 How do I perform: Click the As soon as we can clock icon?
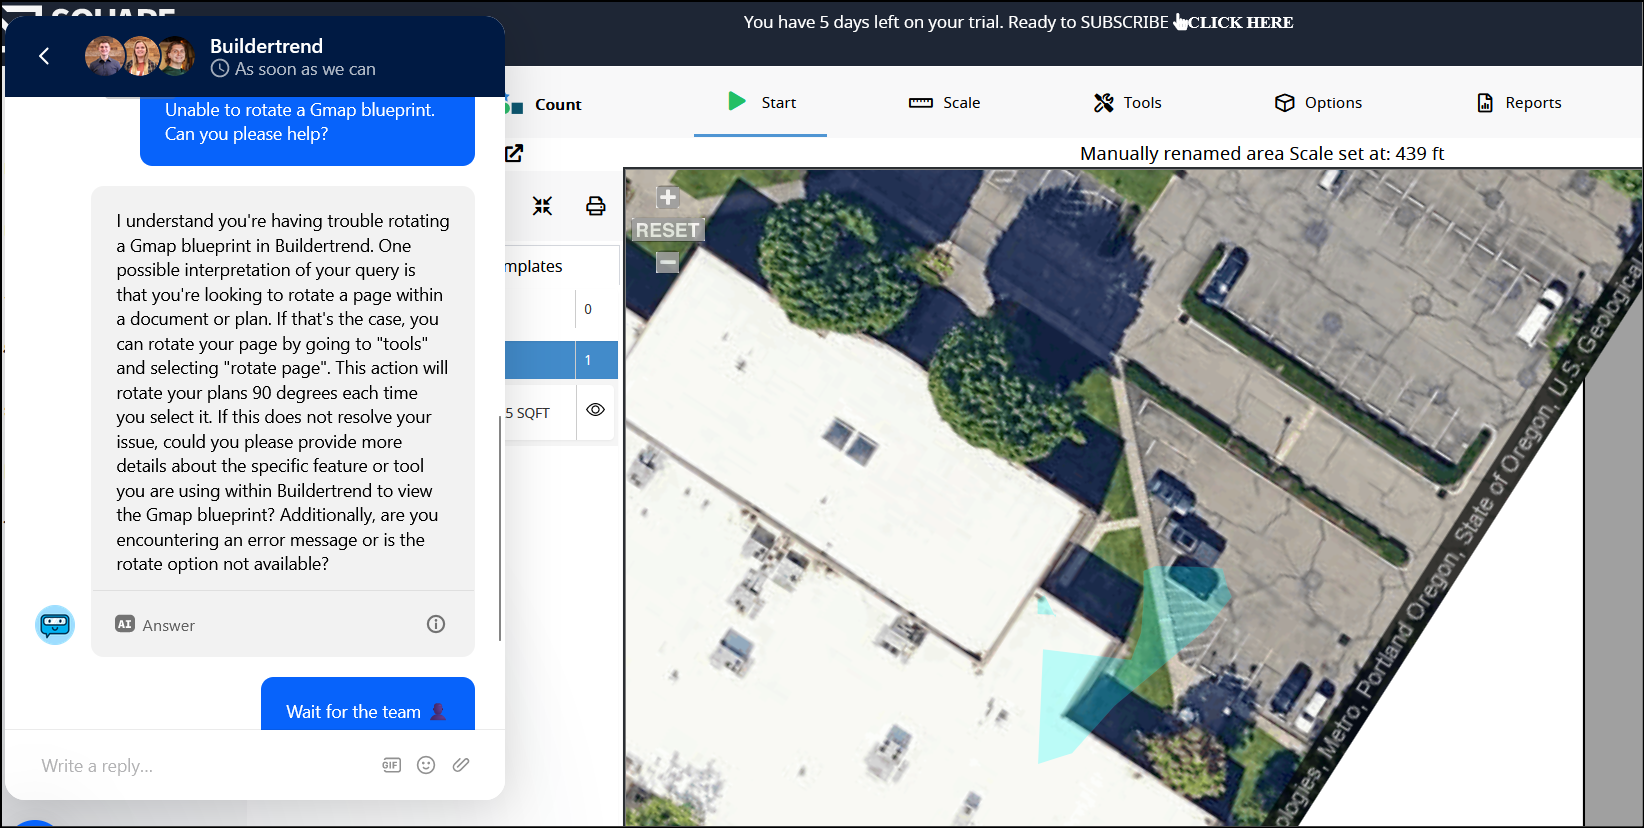pos(220,69)
